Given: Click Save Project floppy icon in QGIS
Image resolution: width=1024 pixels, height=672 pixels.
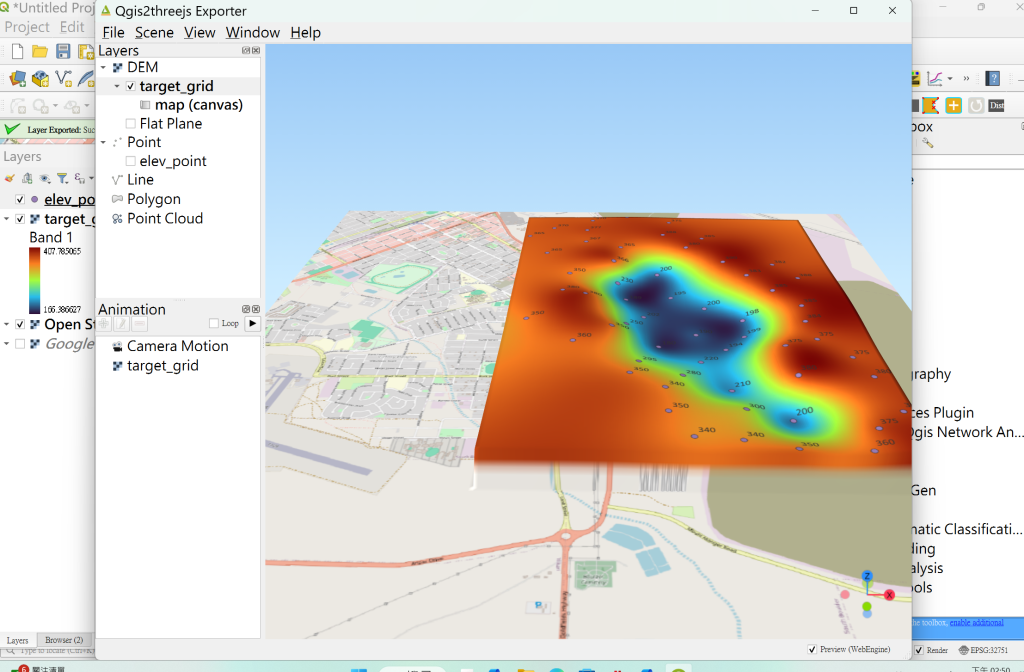Looking at the screenshot, I should (x=63, y=52).
